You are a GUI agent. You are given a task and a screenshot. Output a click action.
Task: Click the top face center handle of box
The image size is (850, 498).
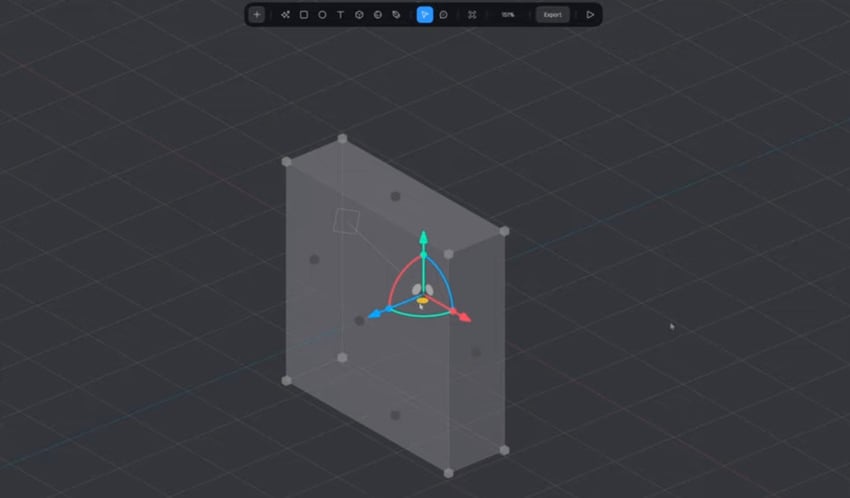click(x=395, y=196)
